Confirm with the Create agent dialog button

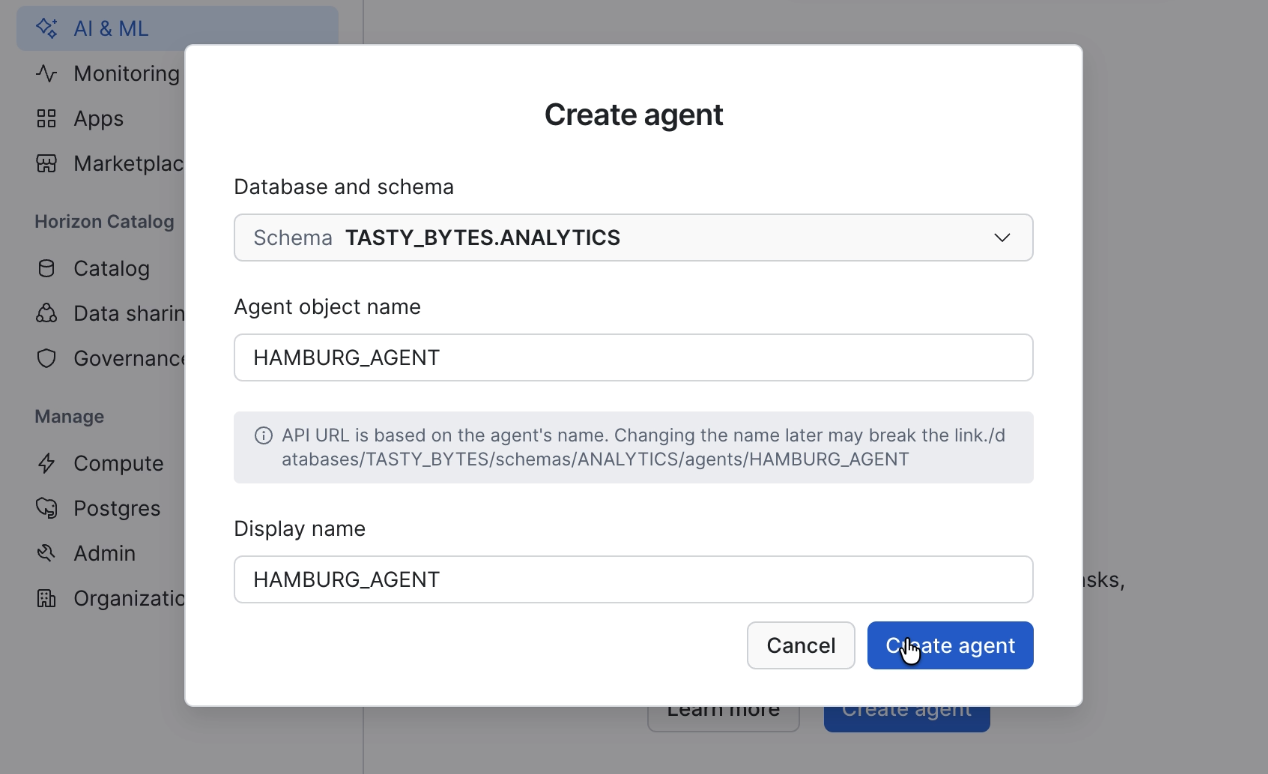coord(950,645)
